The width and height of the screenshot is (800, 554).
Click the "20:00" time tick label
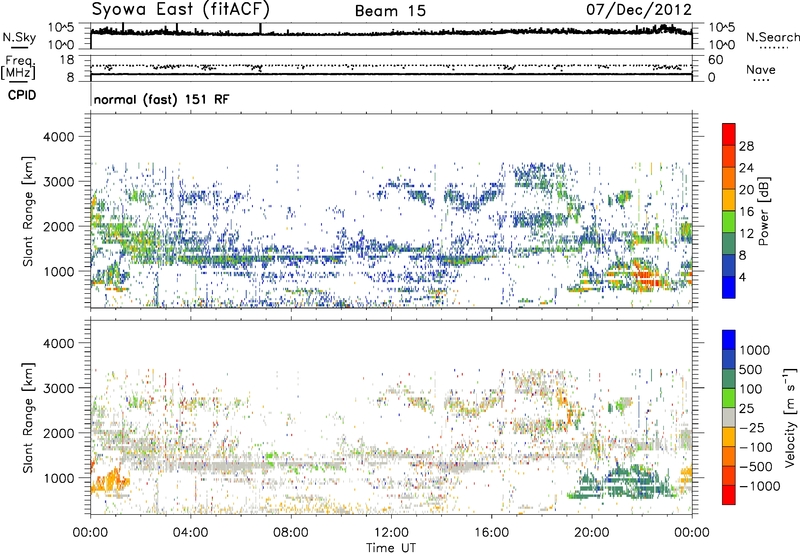click(x=591, y=533)
